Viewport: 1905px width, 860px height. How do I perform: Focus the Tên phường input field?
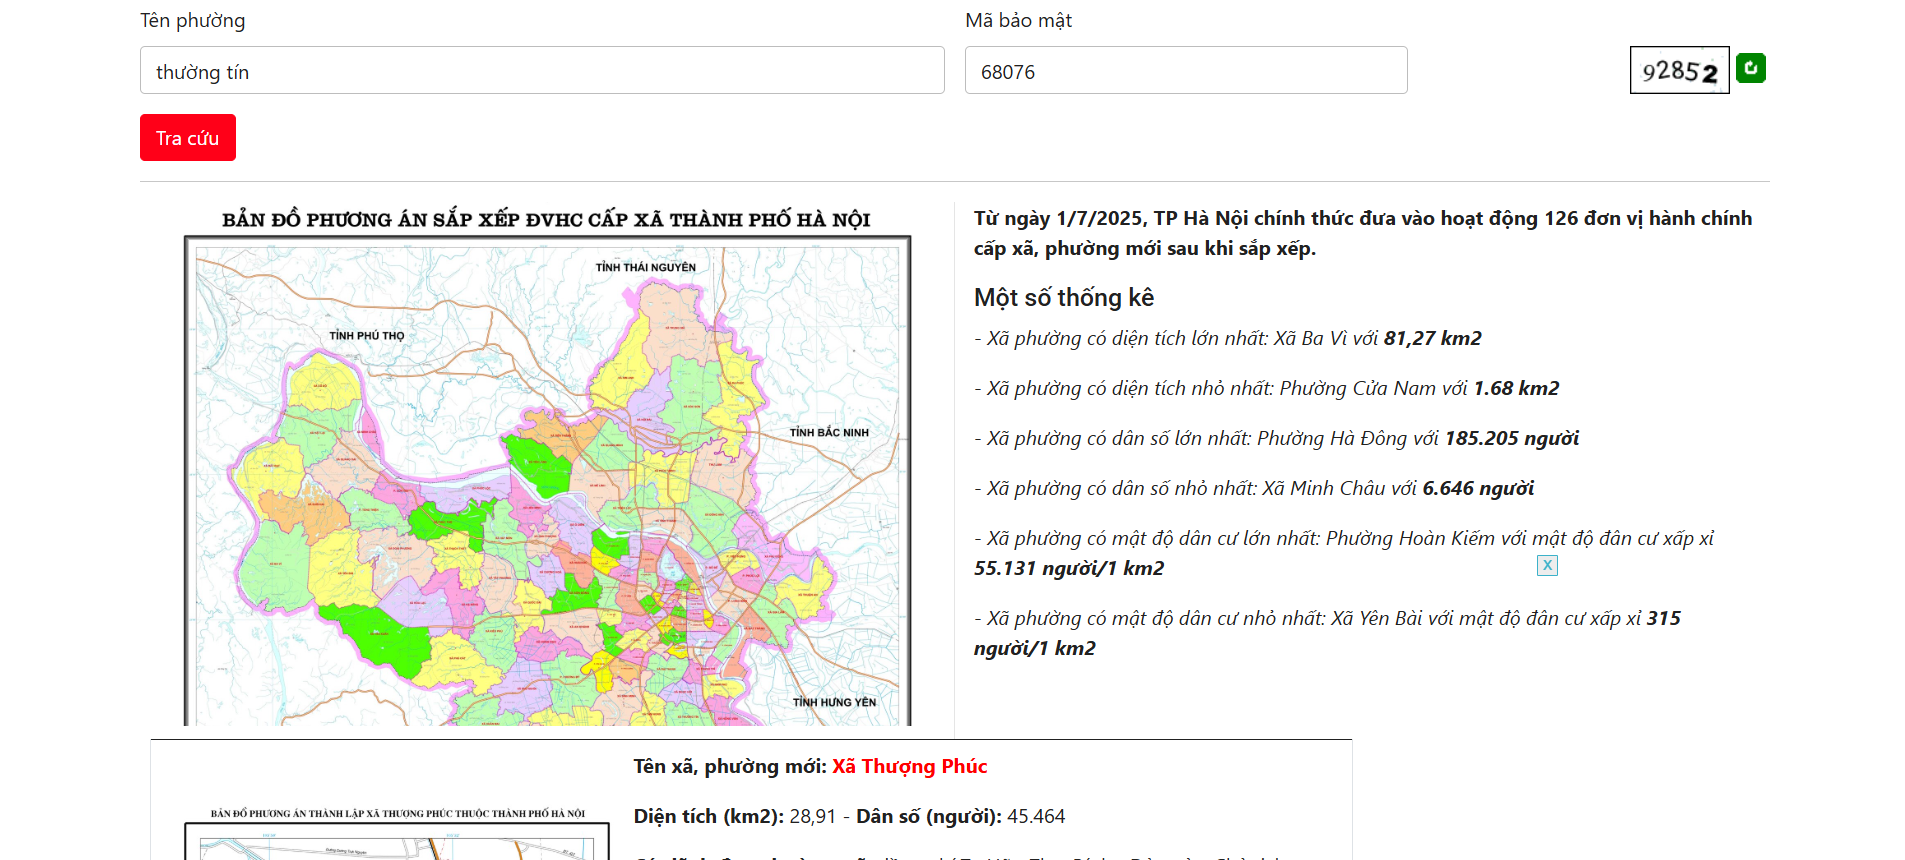(542, 70)
